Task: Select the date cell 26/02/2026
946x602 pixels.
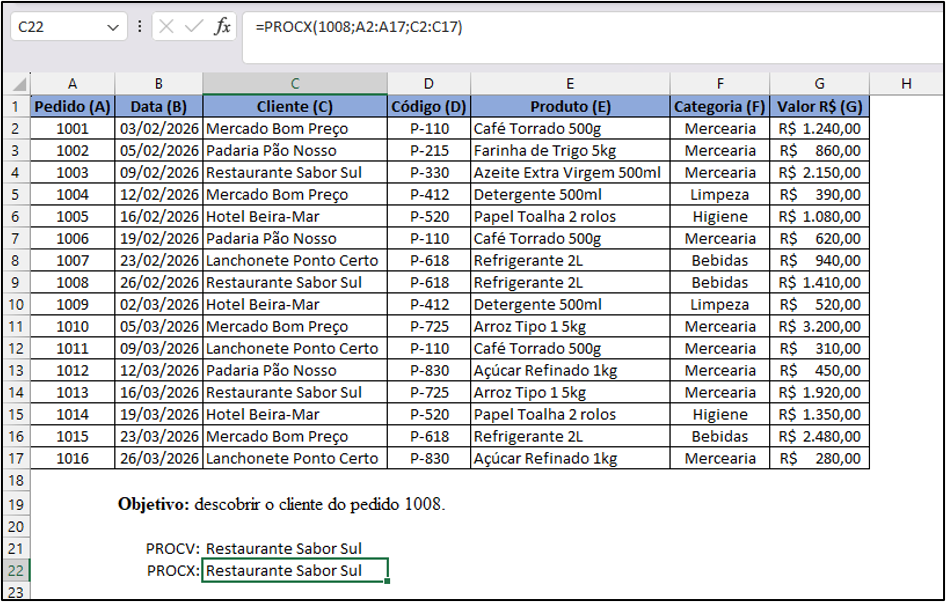Action: 159,282
